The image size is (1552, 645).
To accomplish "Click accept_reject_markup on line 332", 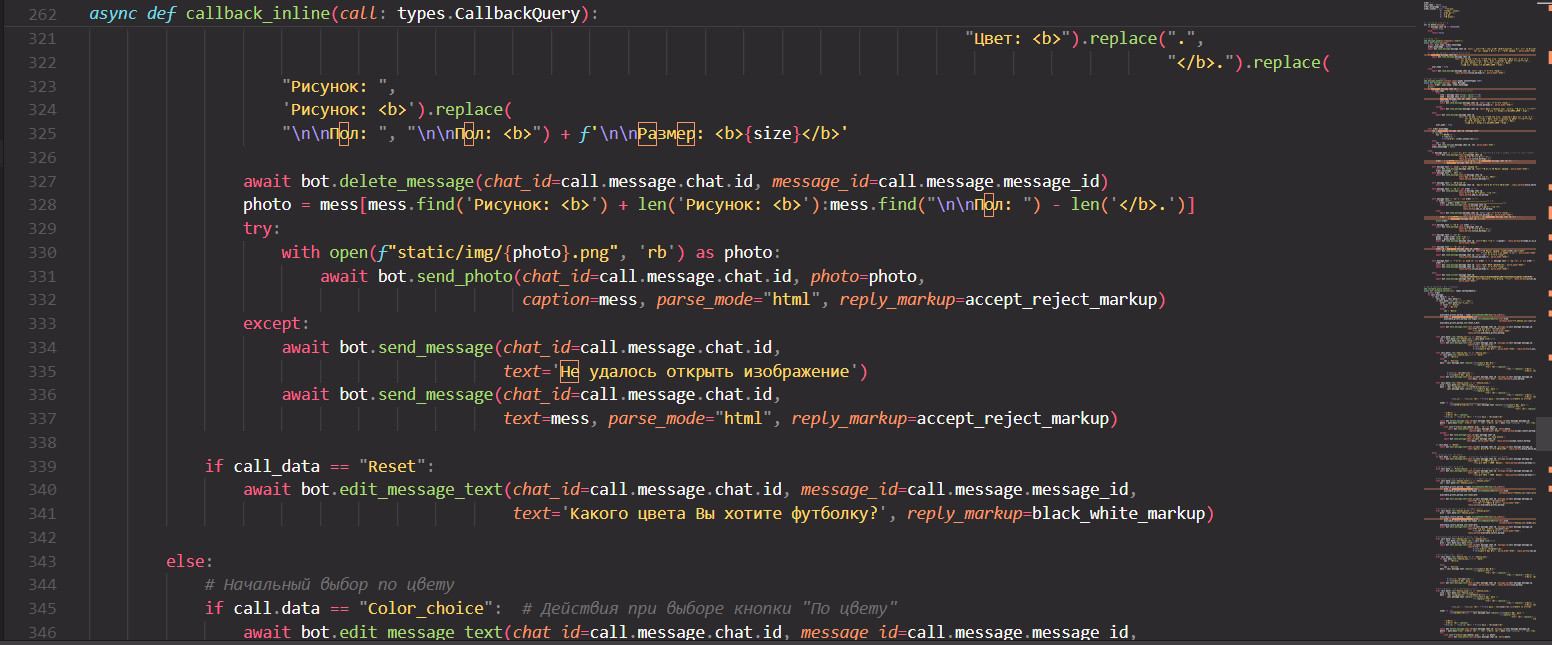I will (x=1061, y=300).
